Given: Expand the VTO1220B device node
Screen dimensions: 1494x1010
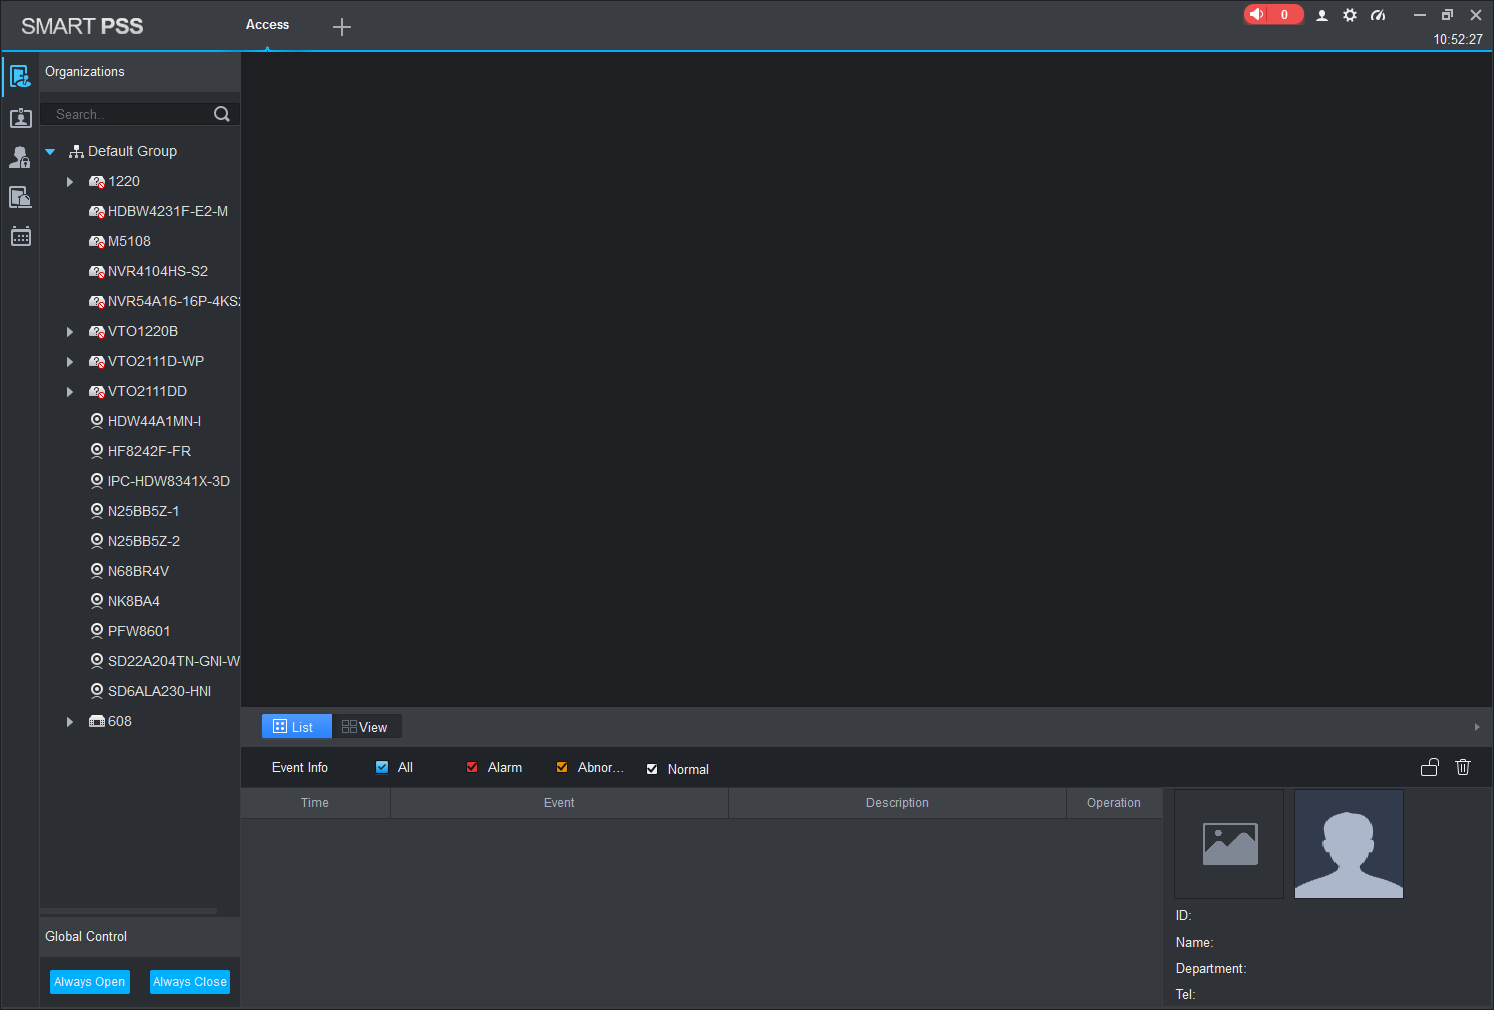Looking at the screenshot, I should (70, 332).
